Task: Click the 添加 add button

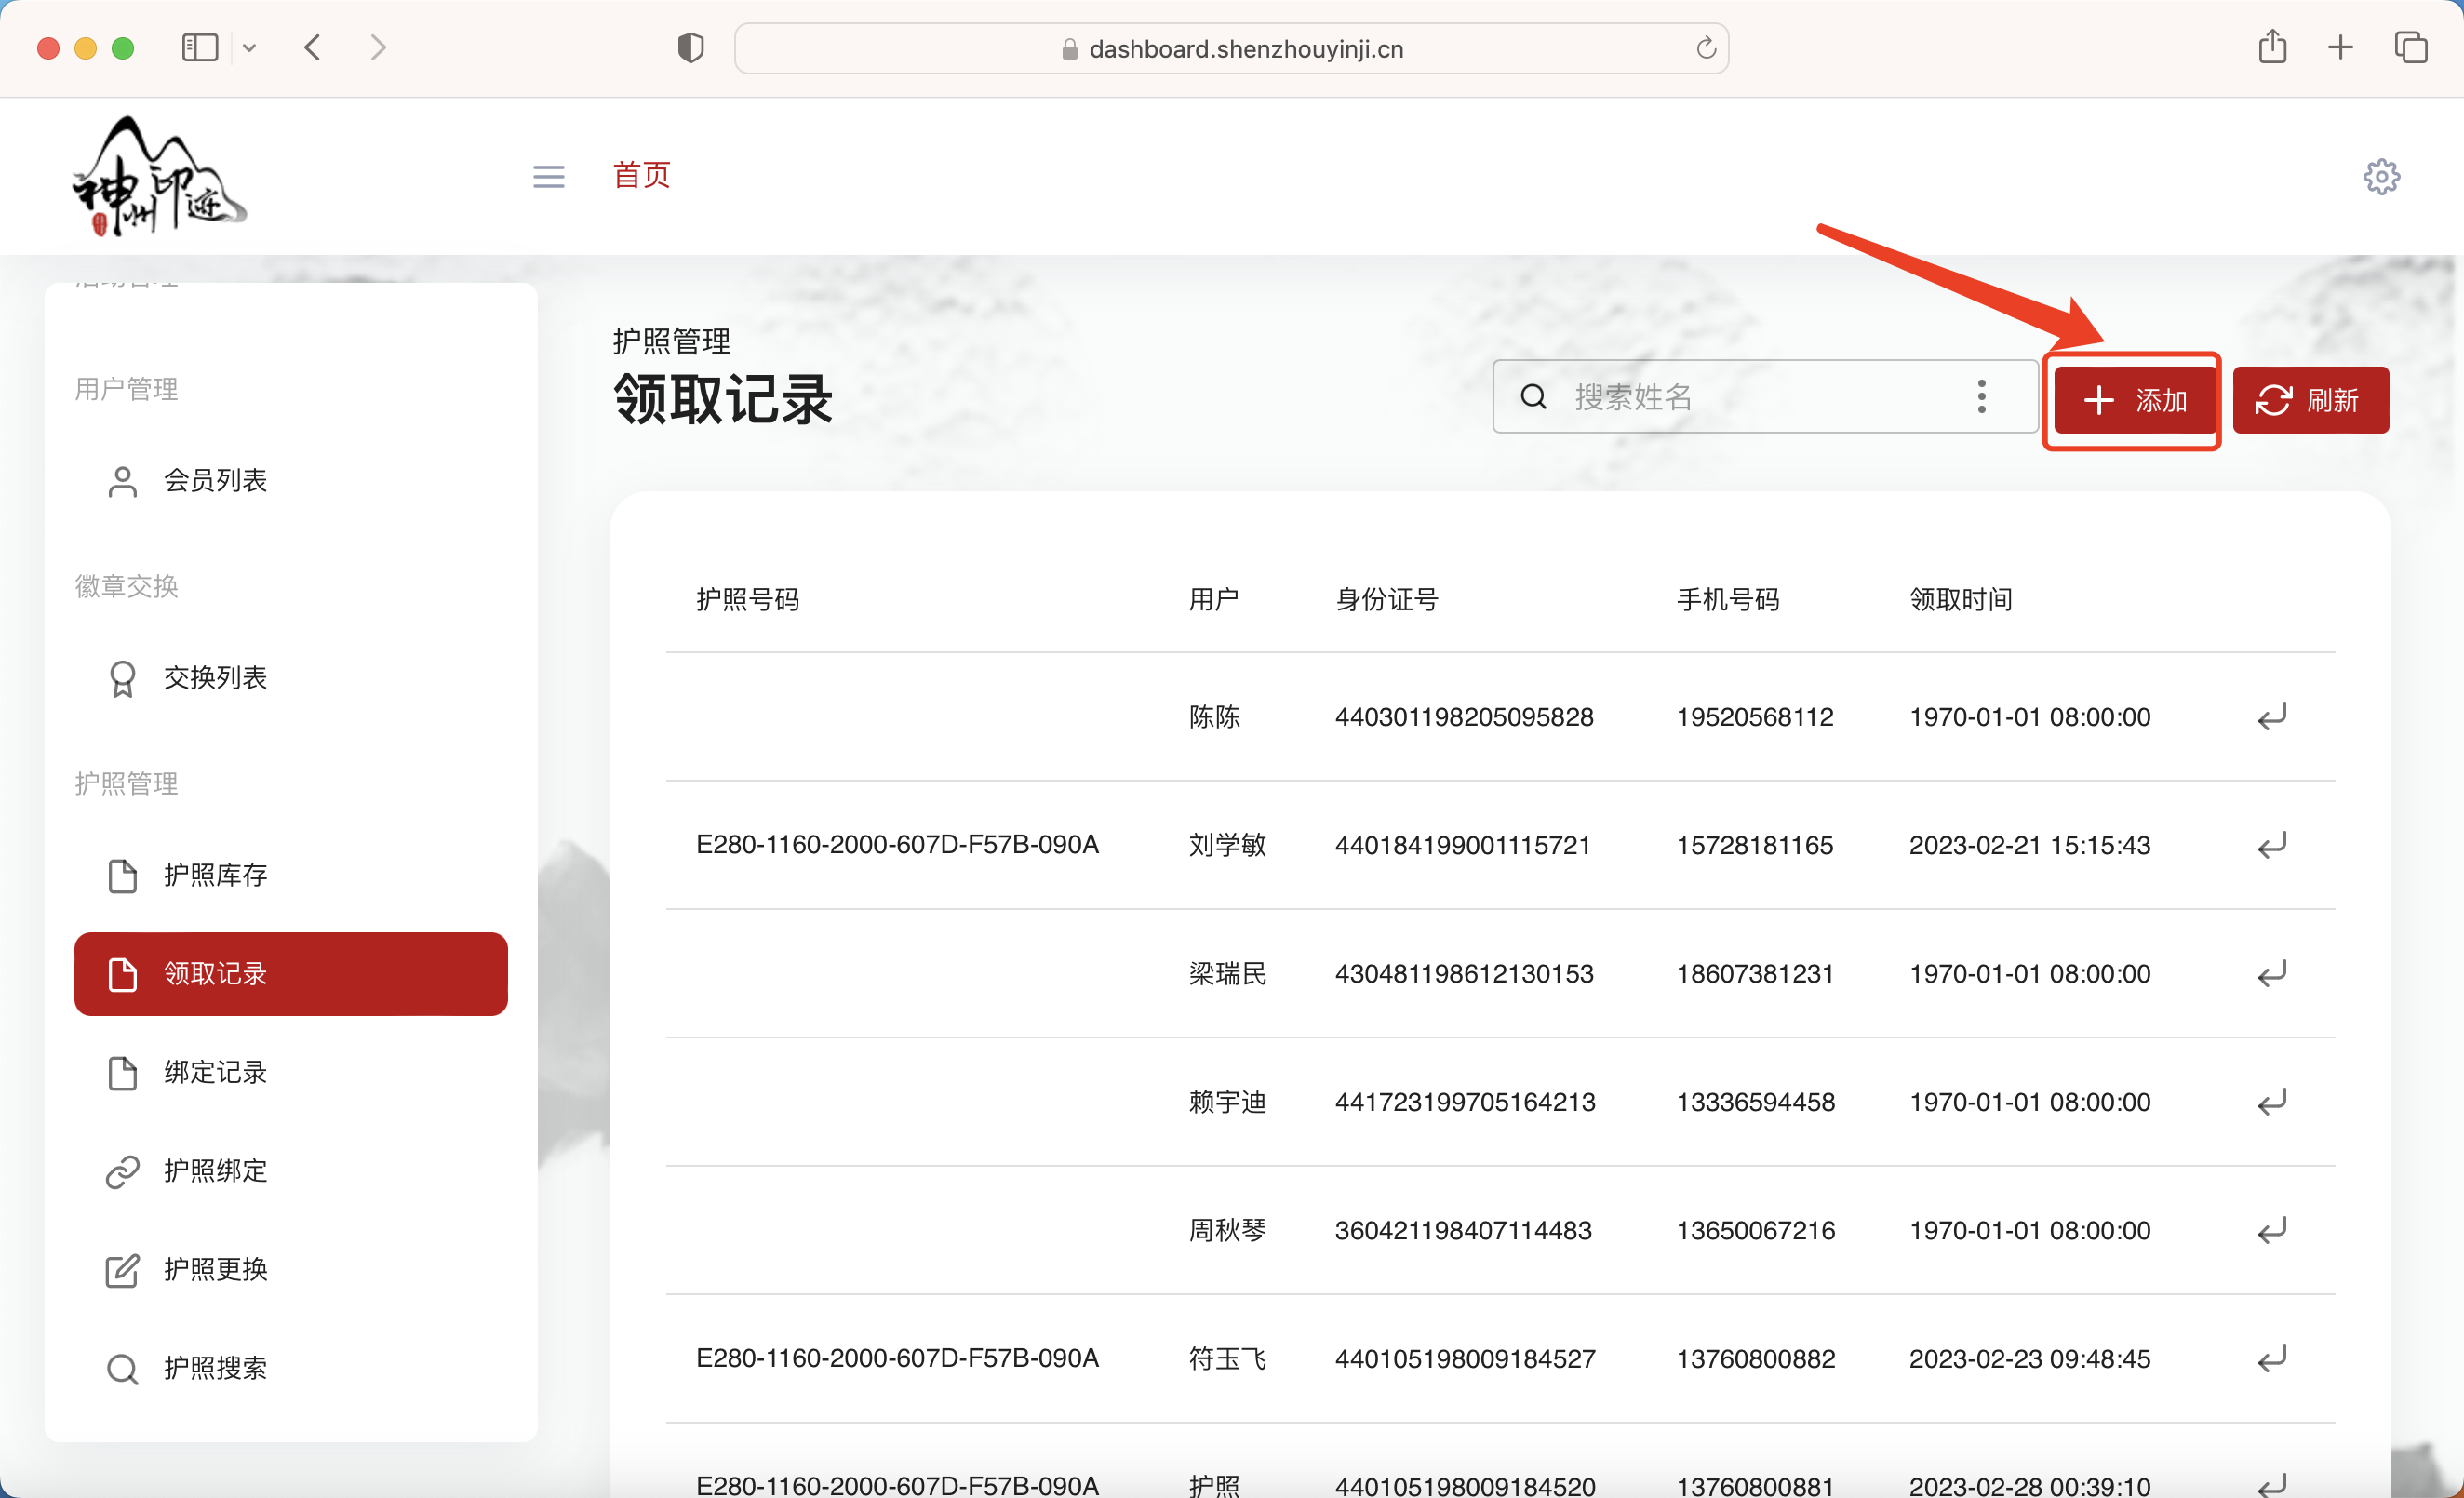Action: 2134,400
